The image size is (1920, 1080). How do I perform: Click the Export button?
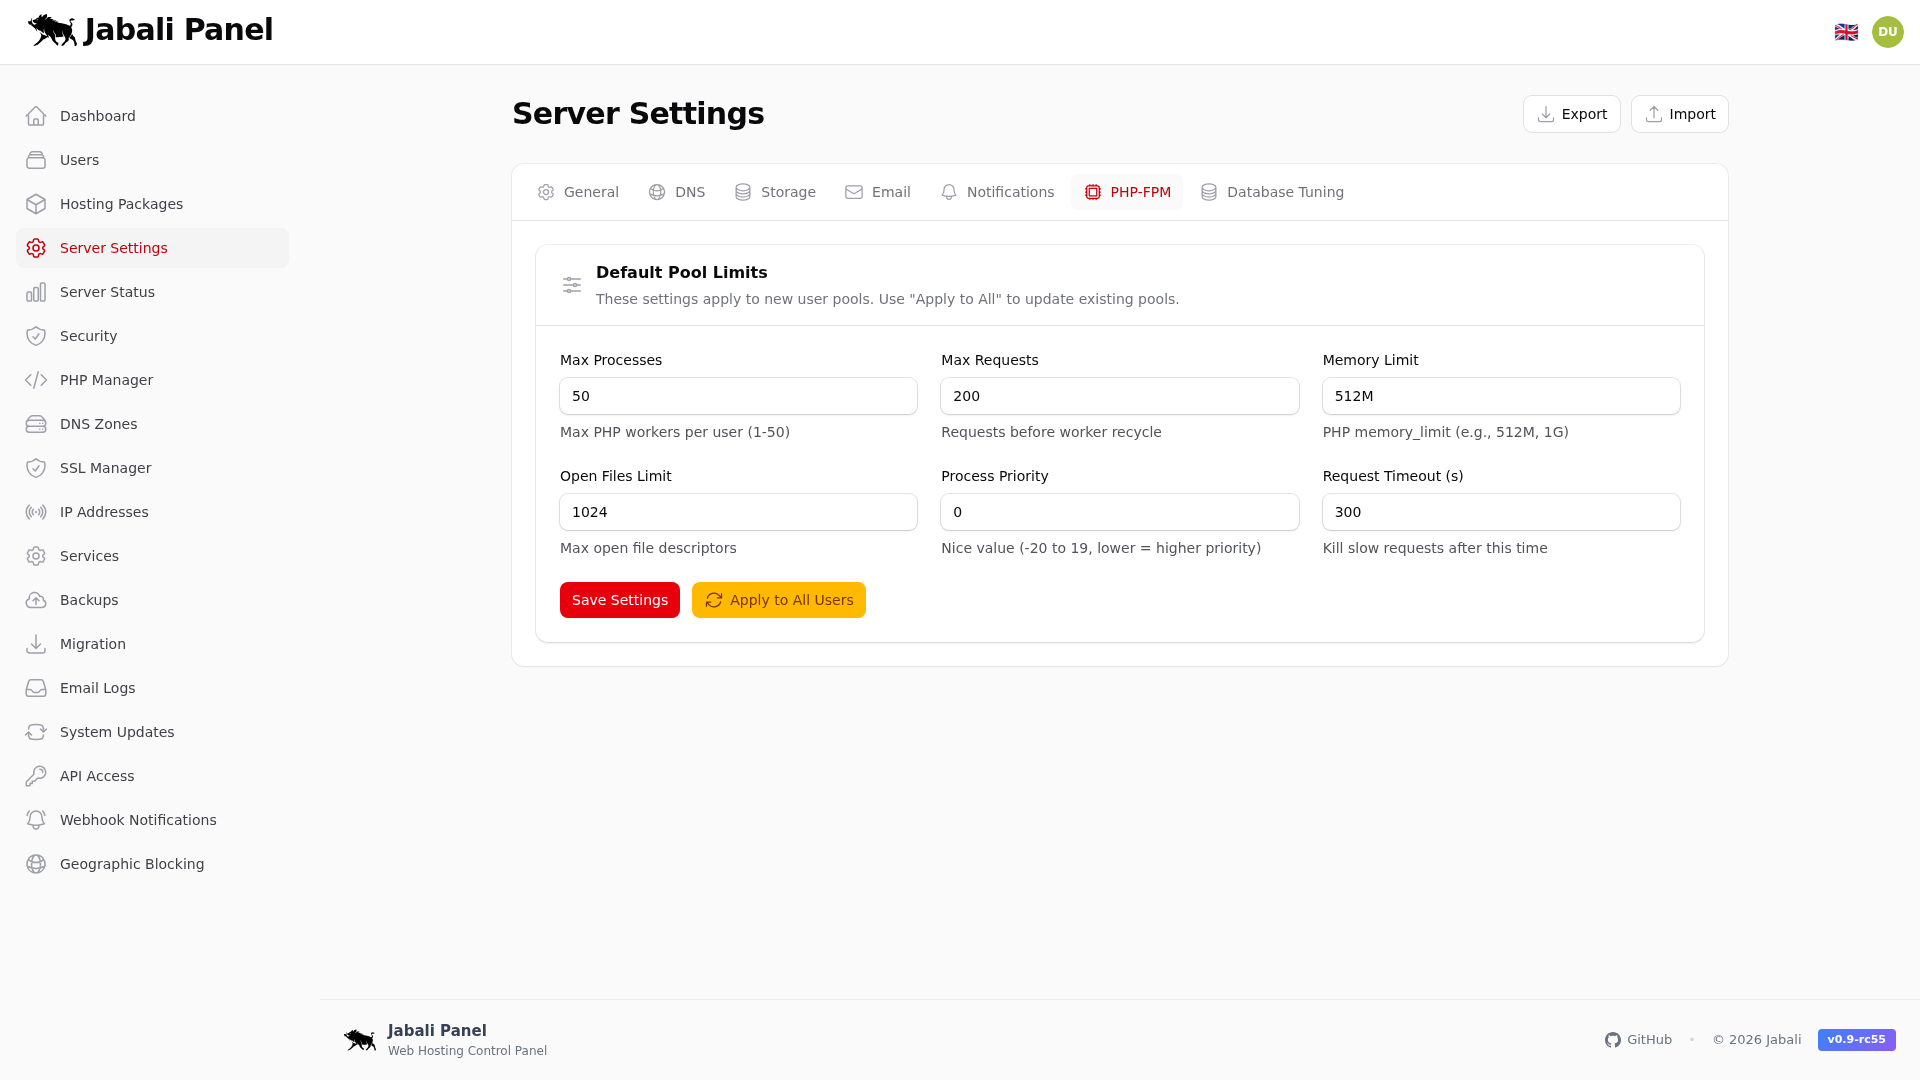tap(1571, 114)
